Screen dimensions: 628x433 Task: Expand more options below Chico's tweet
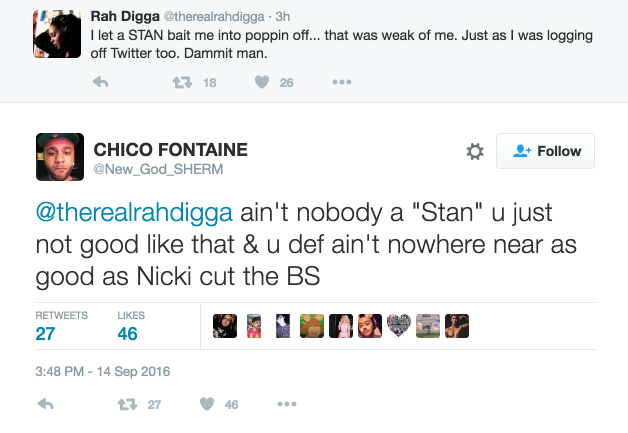click(287, 404)
